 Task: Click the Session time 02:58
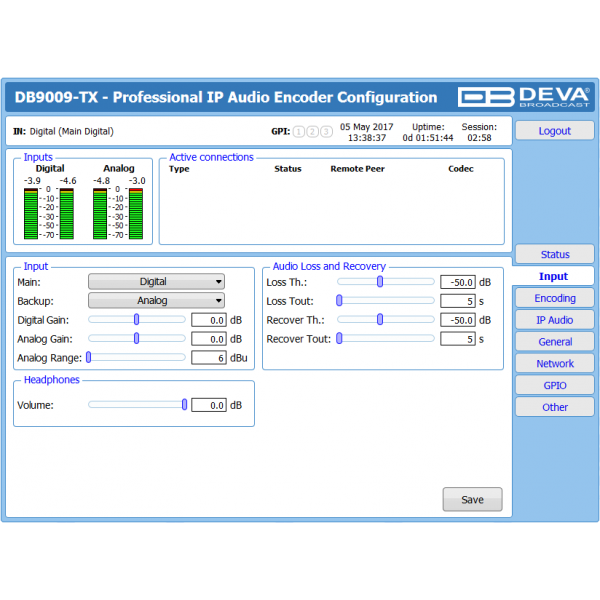[x=479, y=138]
